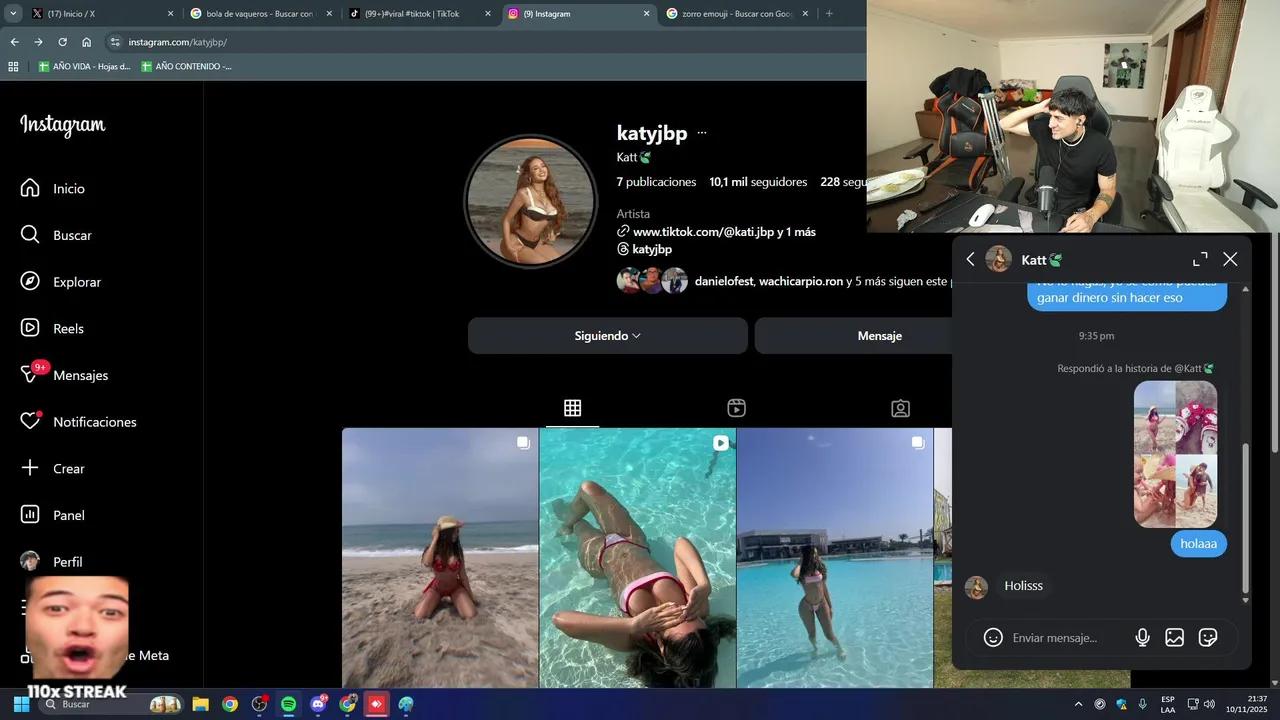Open the emoji picker in chat
This screenshot has height=720, width=1280.
[993, 637]
